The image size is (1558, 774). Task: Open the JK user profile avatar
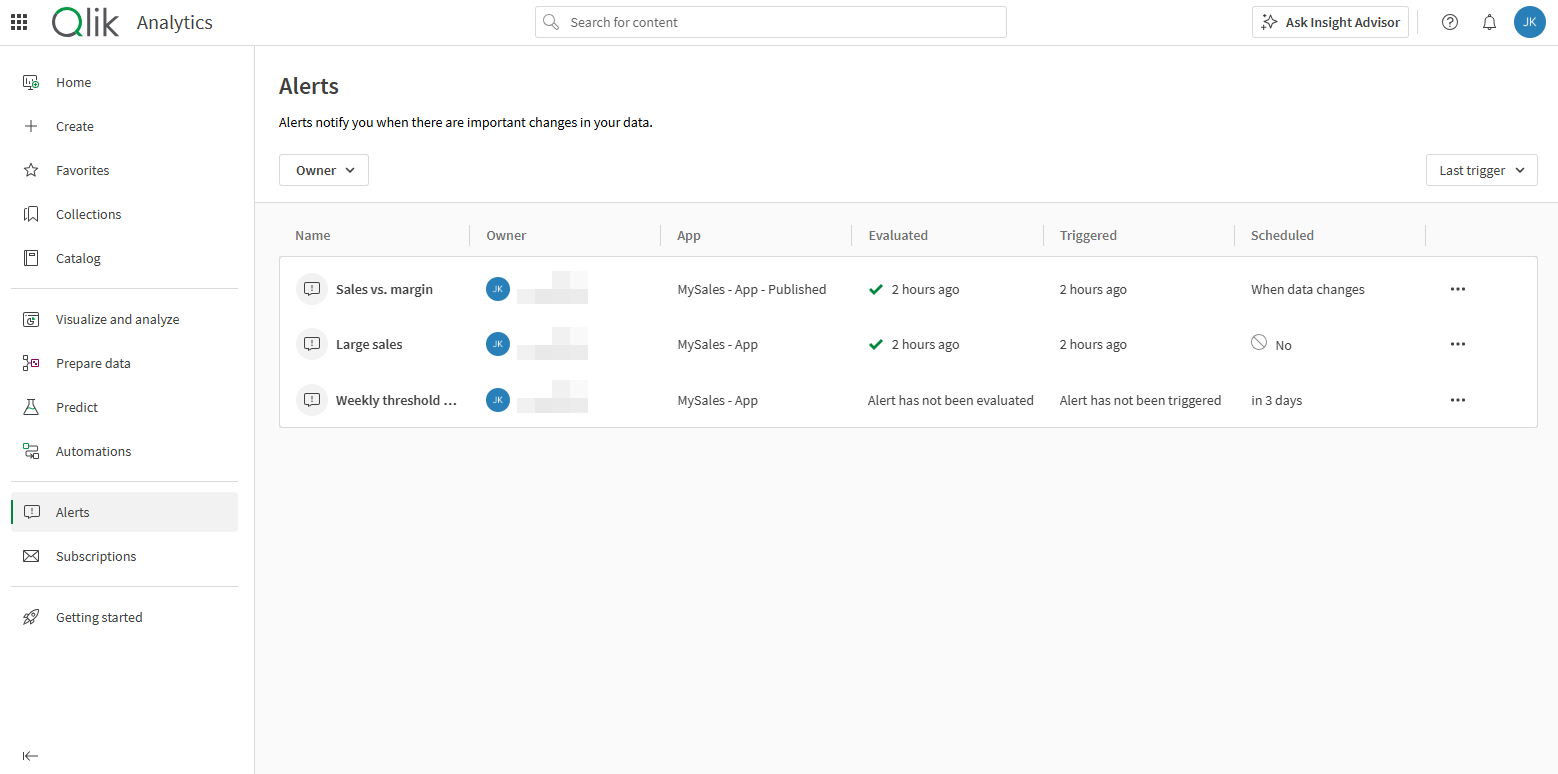pos(1529,22)
